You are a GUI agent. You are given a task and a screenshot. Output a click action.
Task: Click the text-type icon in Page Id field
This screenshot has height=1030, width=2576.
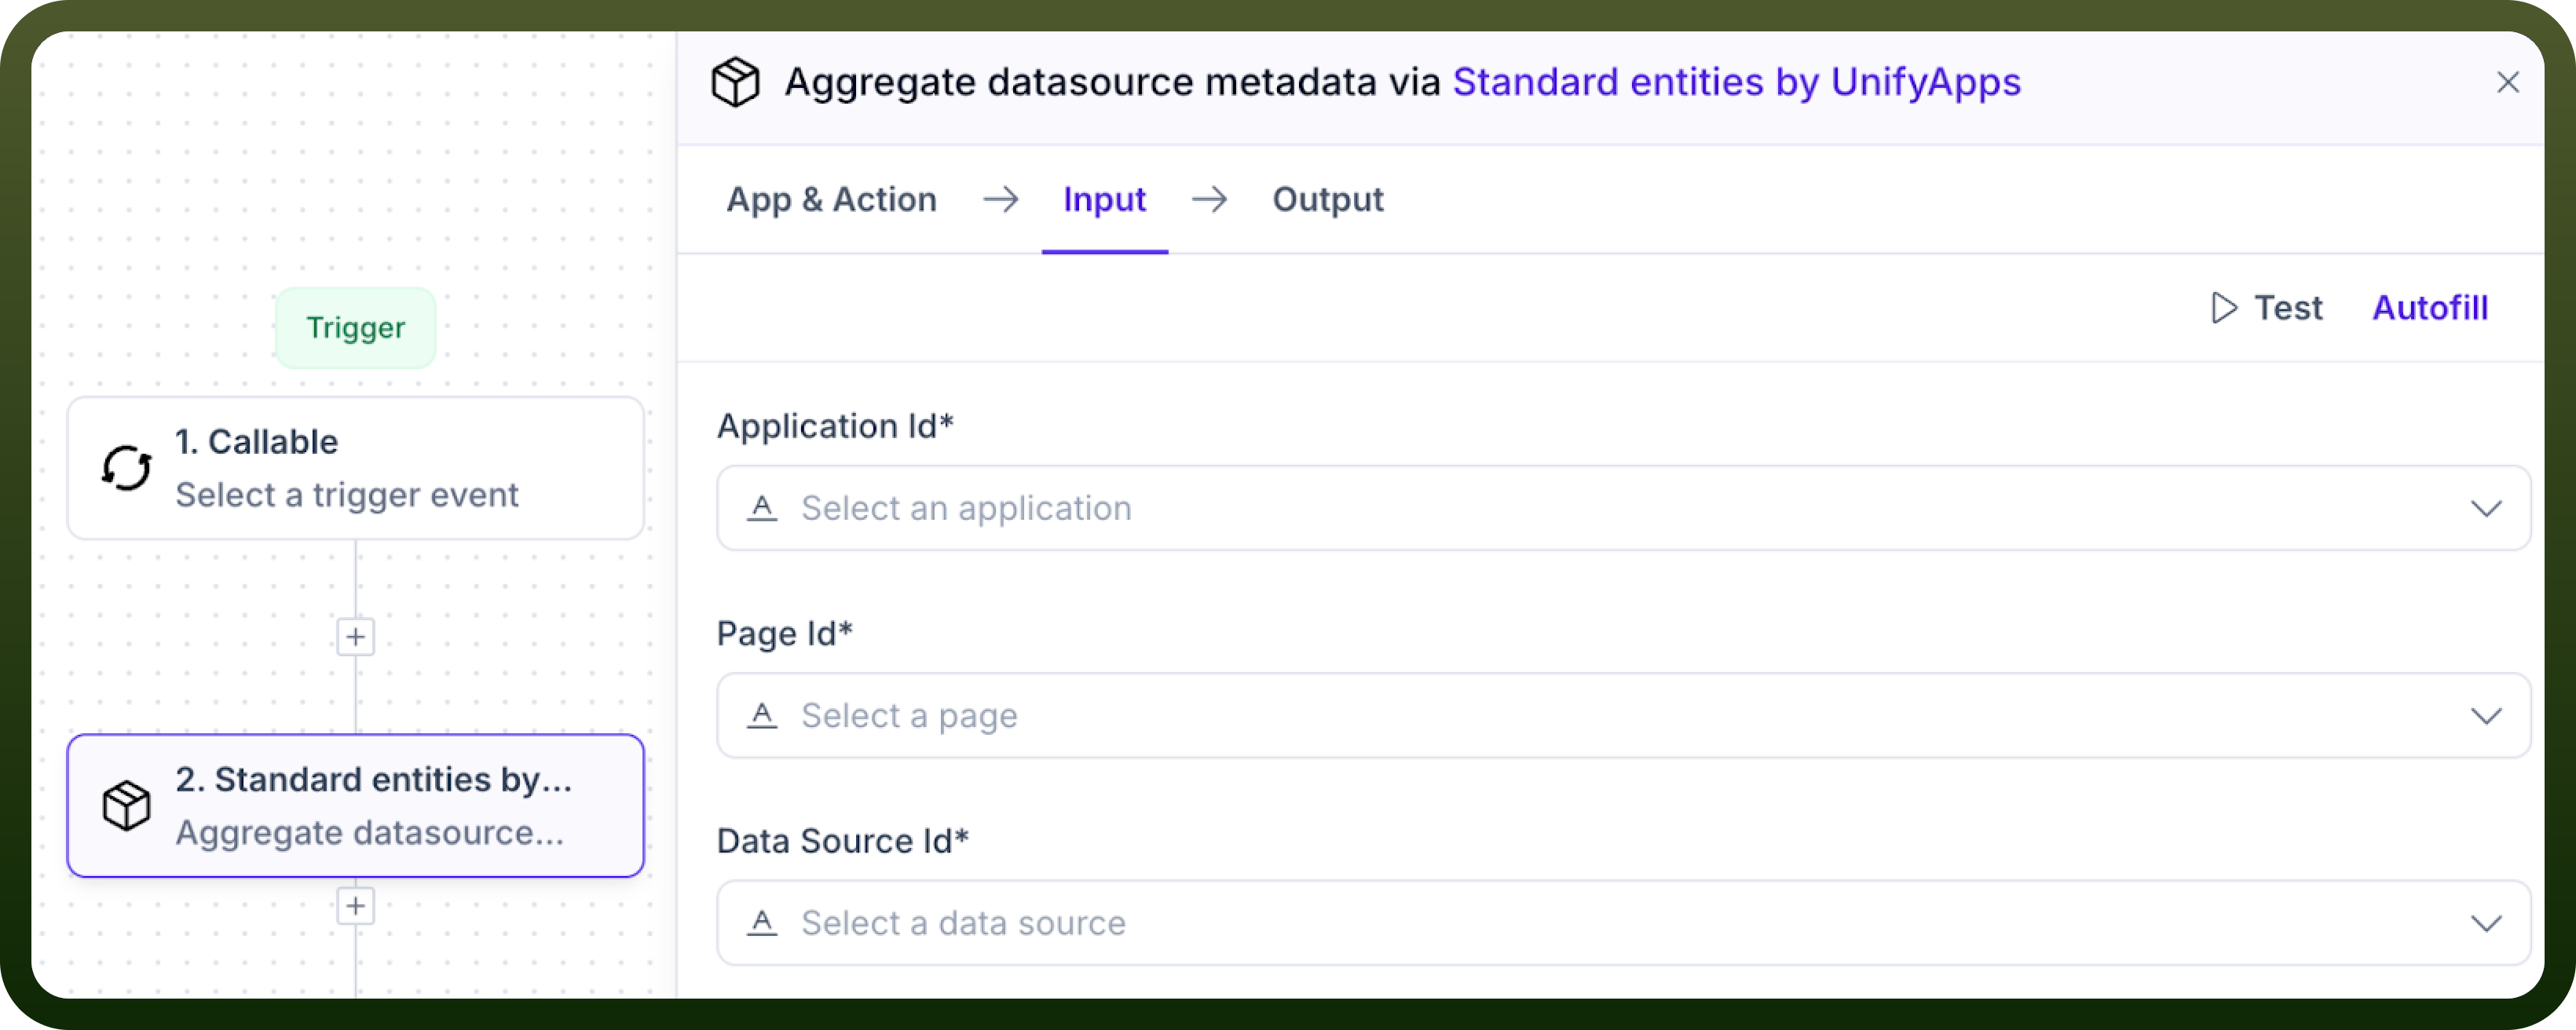[x=762, y=715]
